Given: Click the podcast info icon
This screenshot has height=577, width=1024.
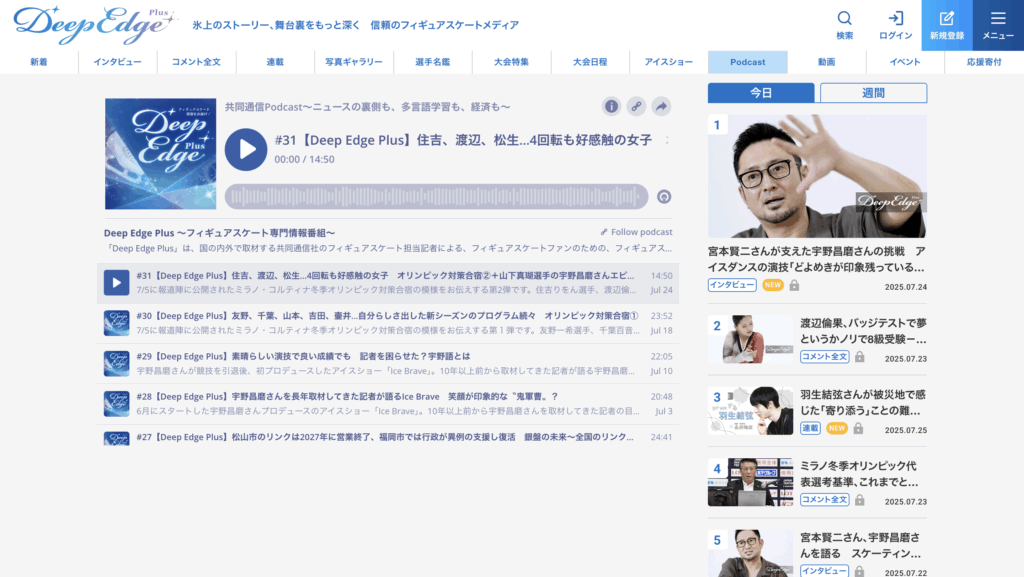Looking at the screenshot, I should click(611, 106).
